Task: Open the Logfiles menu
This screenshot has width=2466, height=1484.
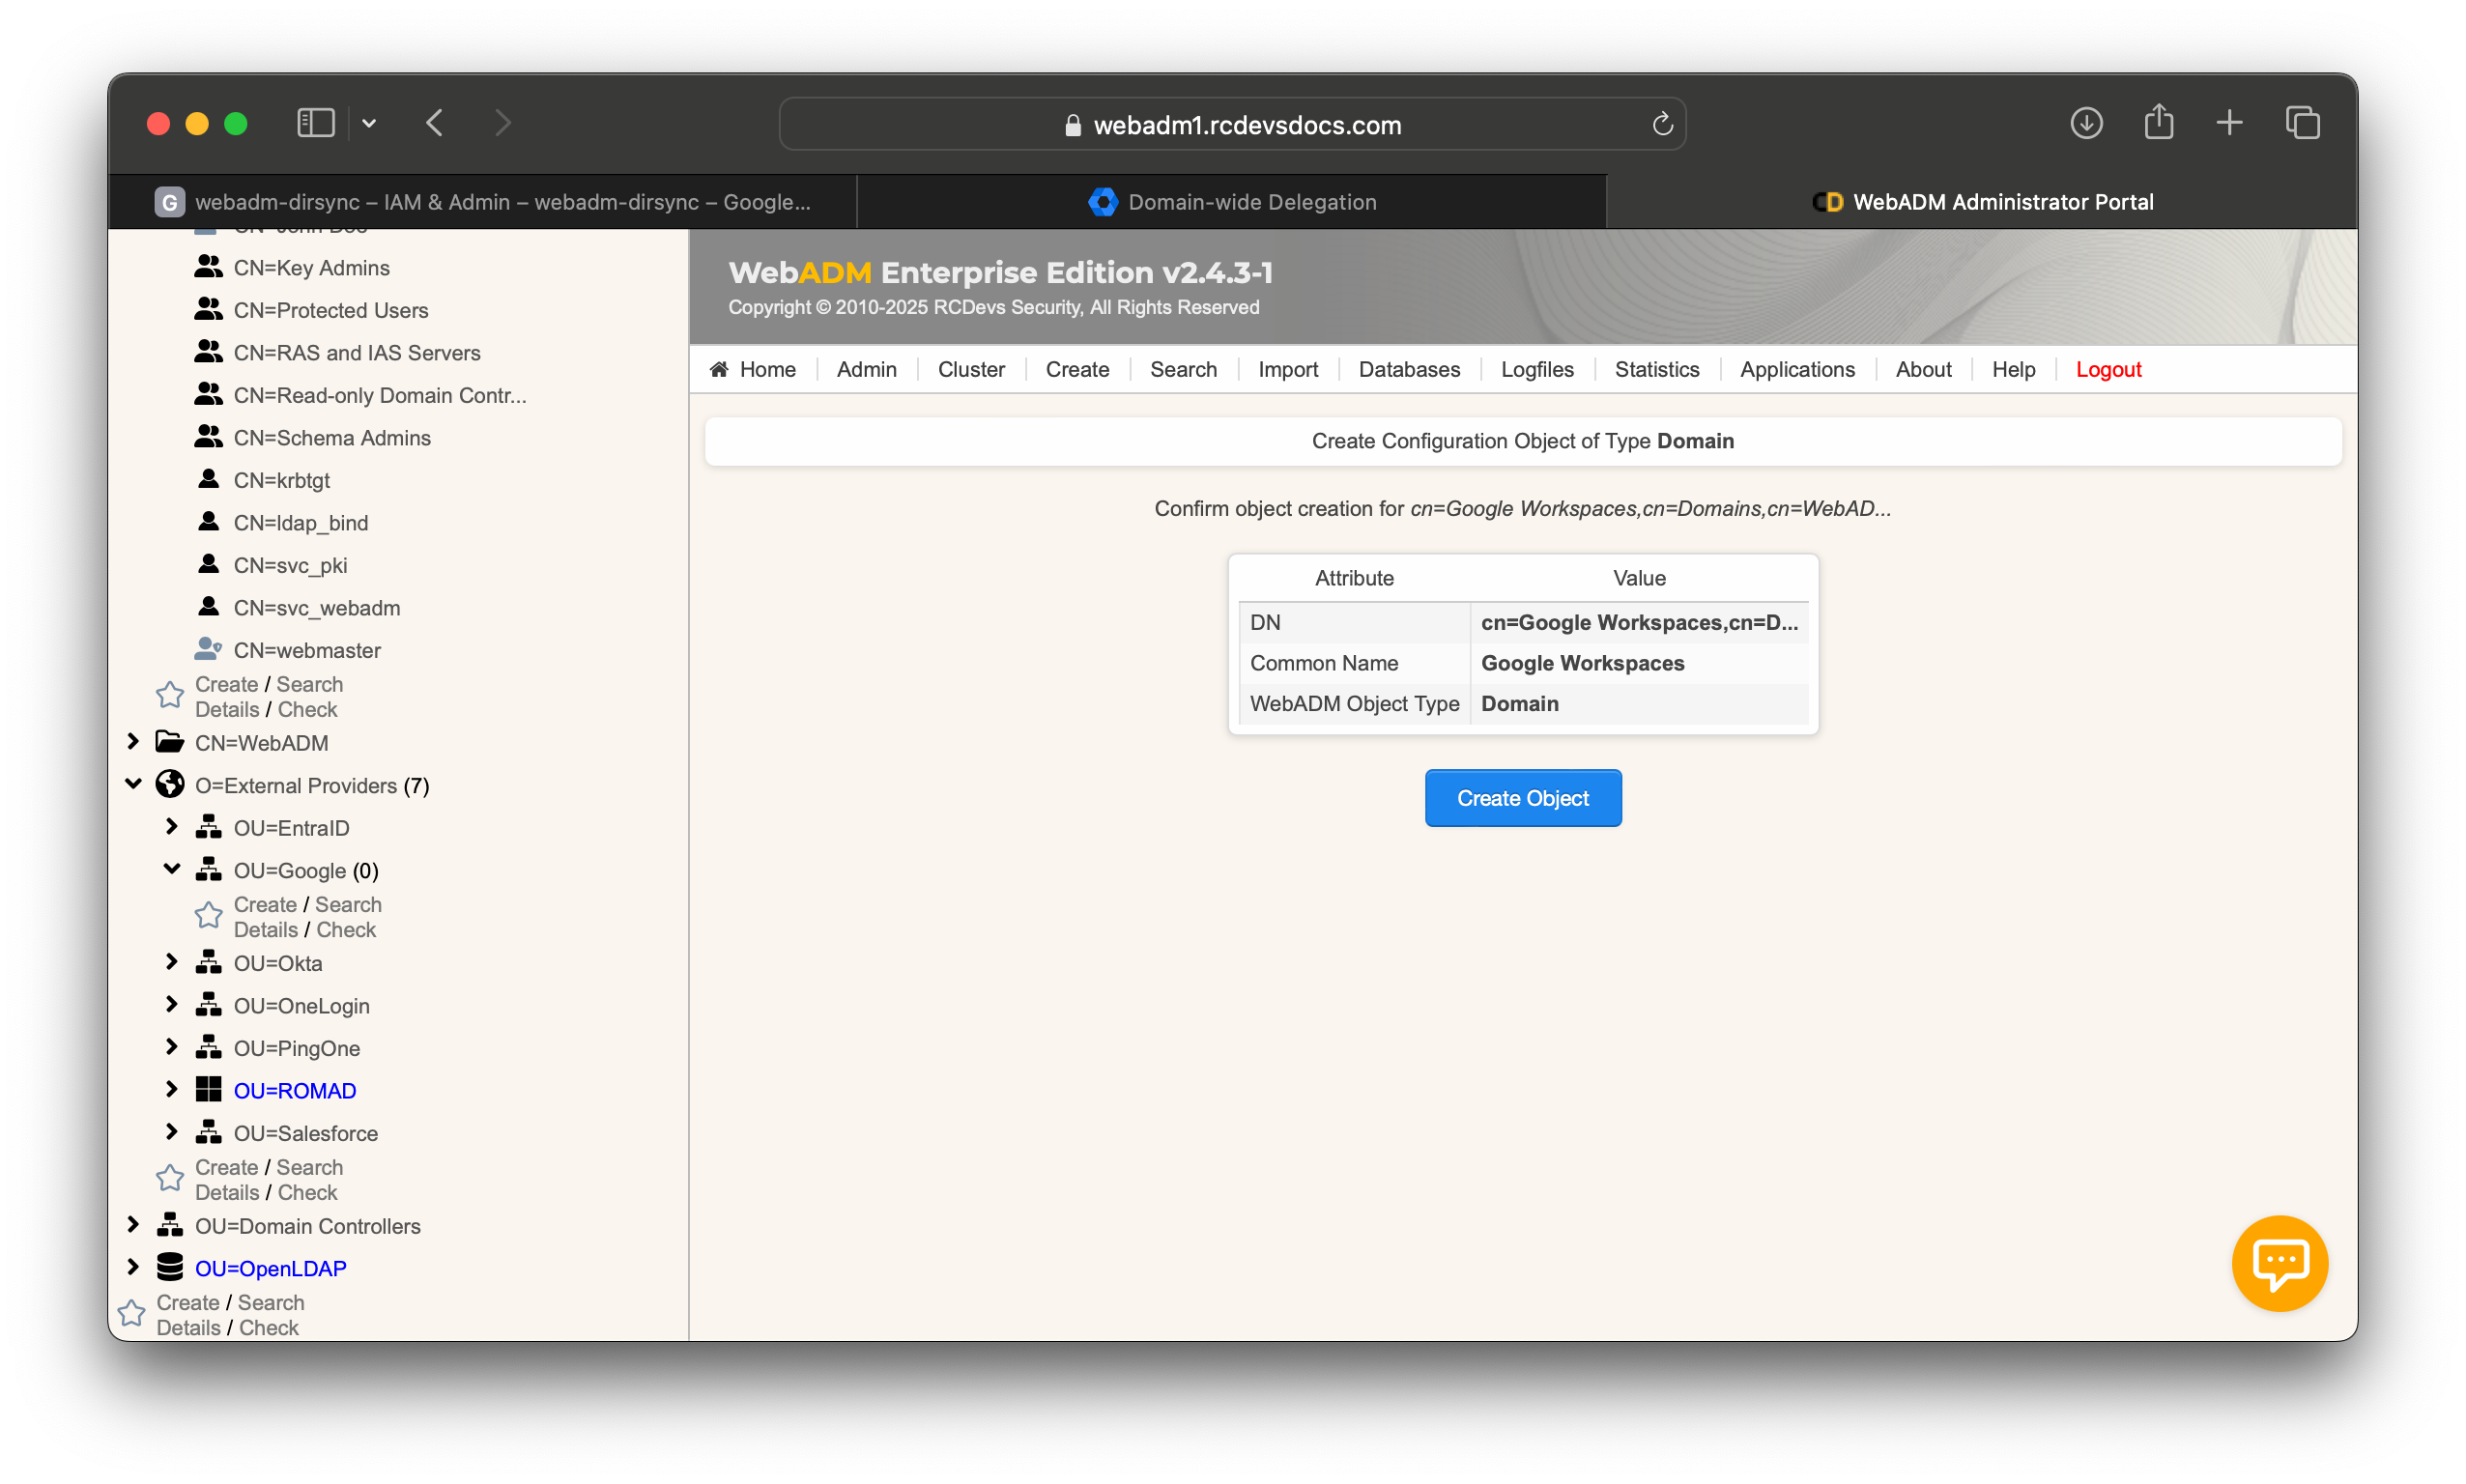Action: (x=1536, y=369)
